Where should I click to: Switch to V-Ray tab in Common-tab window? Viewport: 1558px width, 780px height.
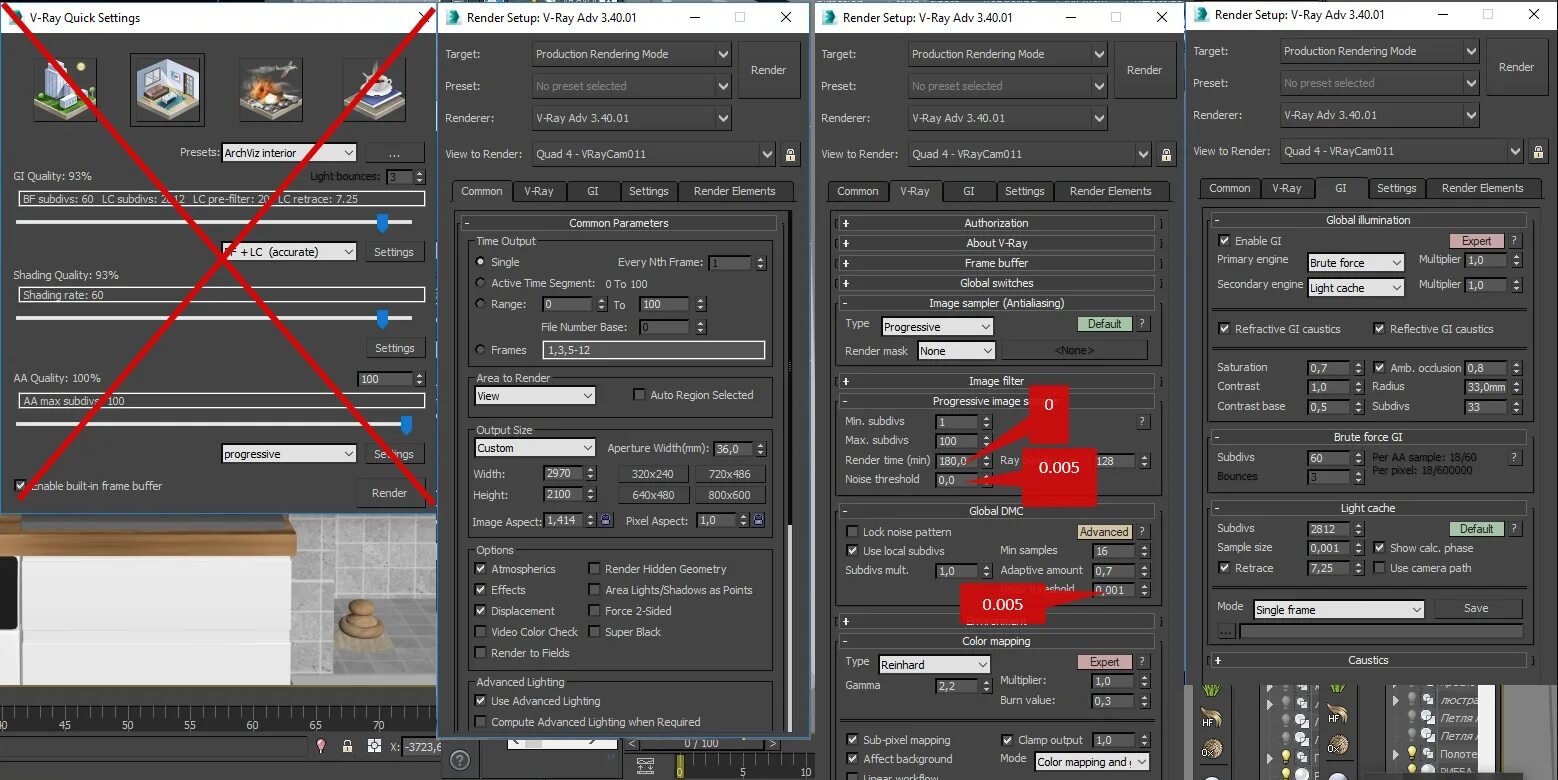pos(539,191)
